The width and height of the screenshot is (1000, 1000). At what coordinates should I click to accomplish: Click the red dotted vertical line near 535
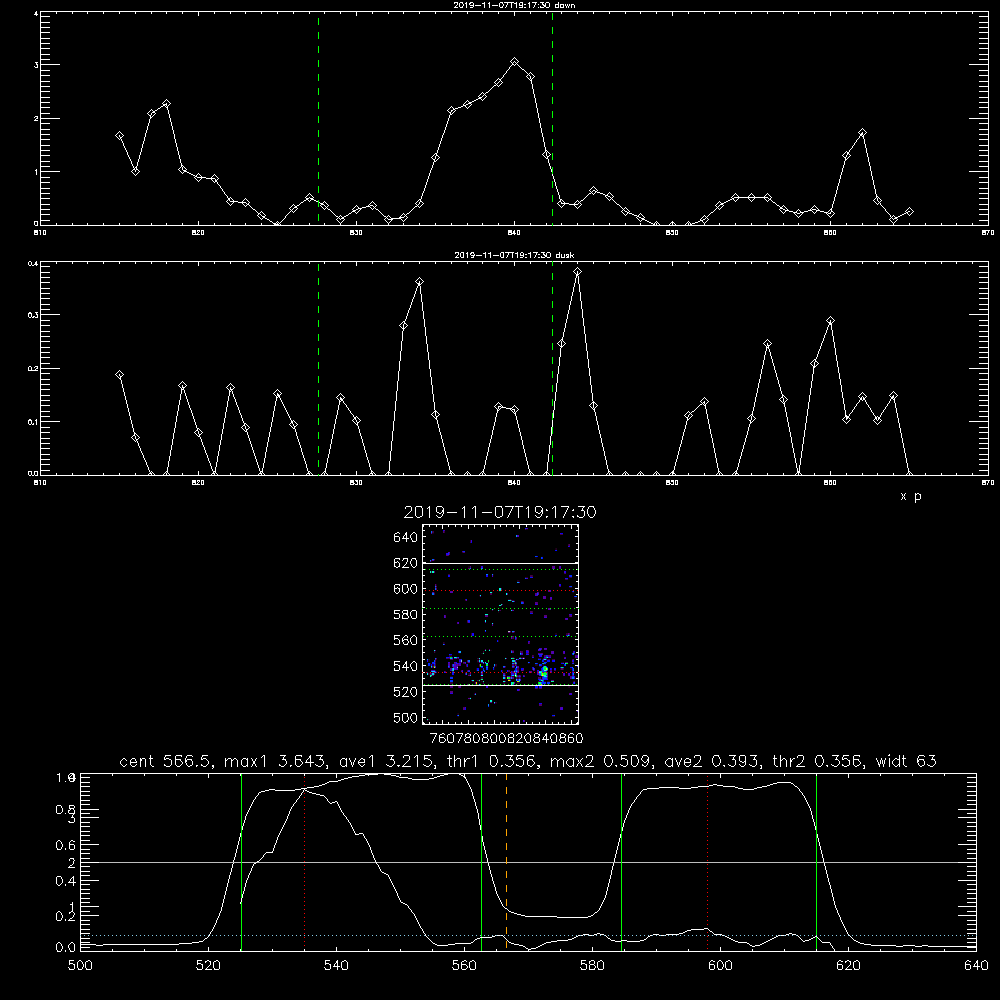click(x=305, y=862)
